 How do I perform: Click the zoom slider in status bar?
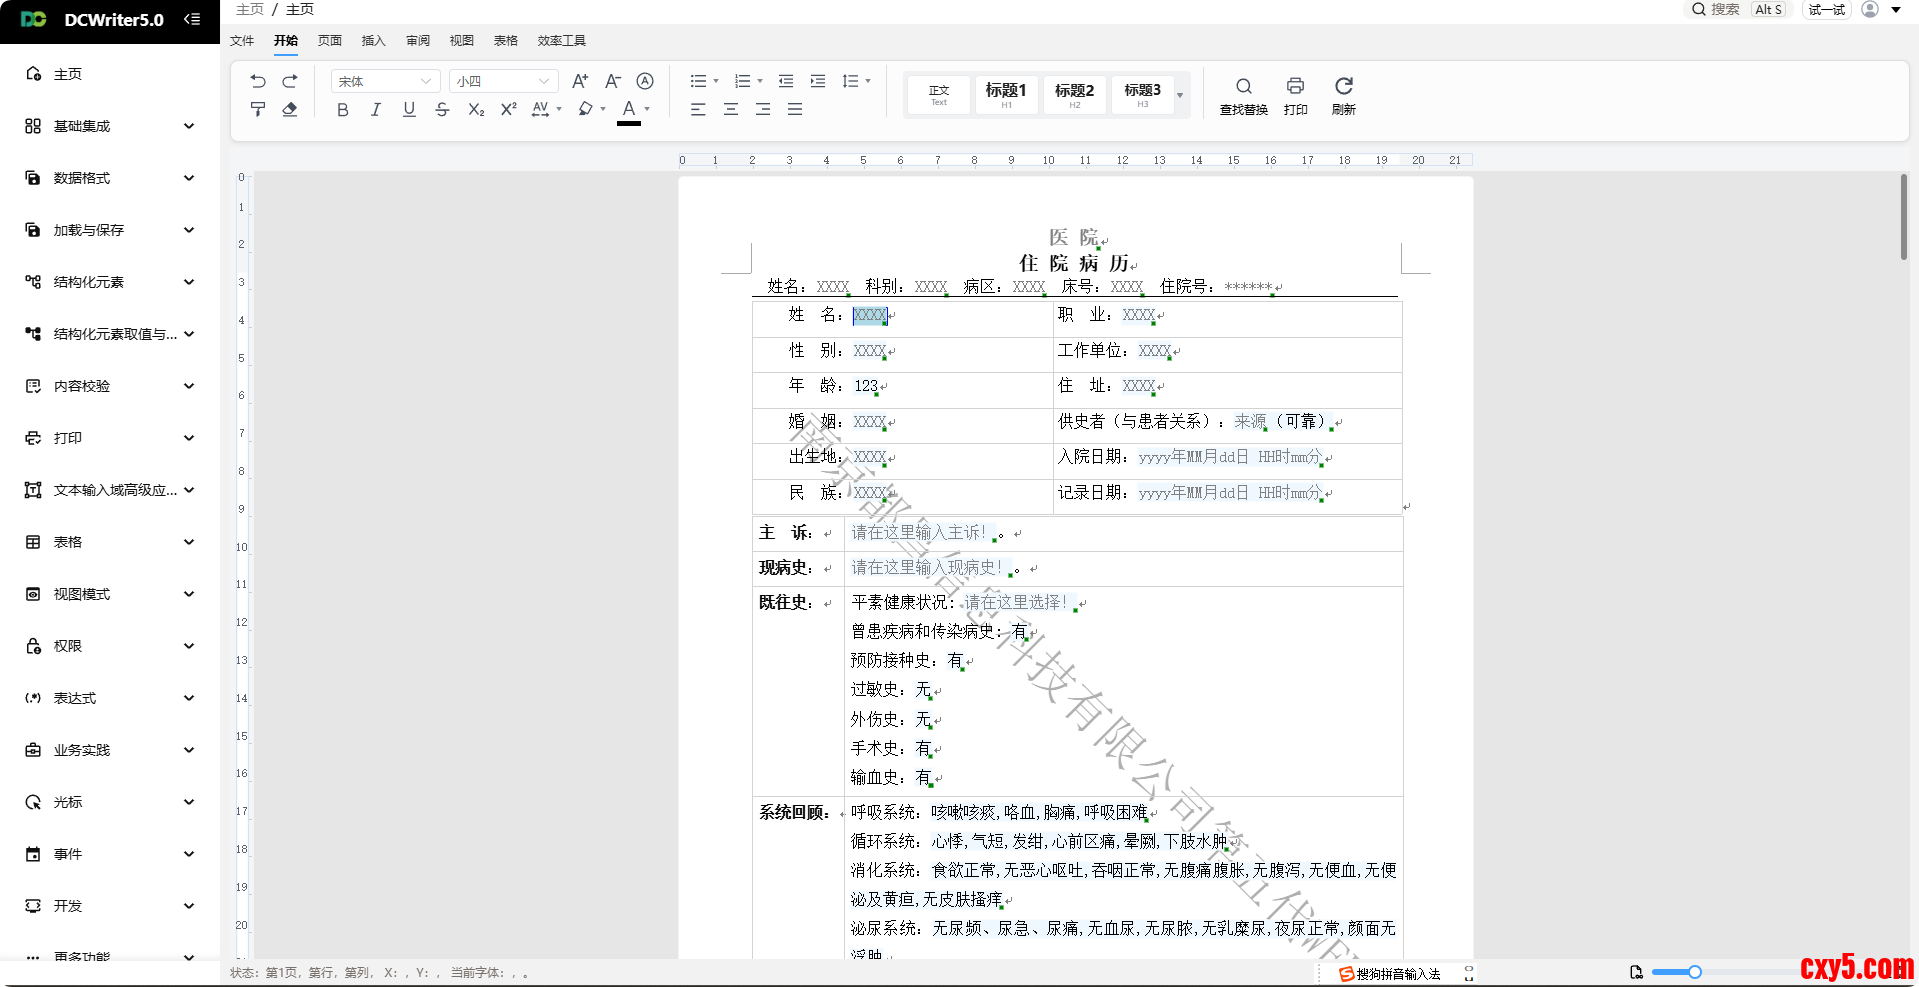[x=1694, y=972]
